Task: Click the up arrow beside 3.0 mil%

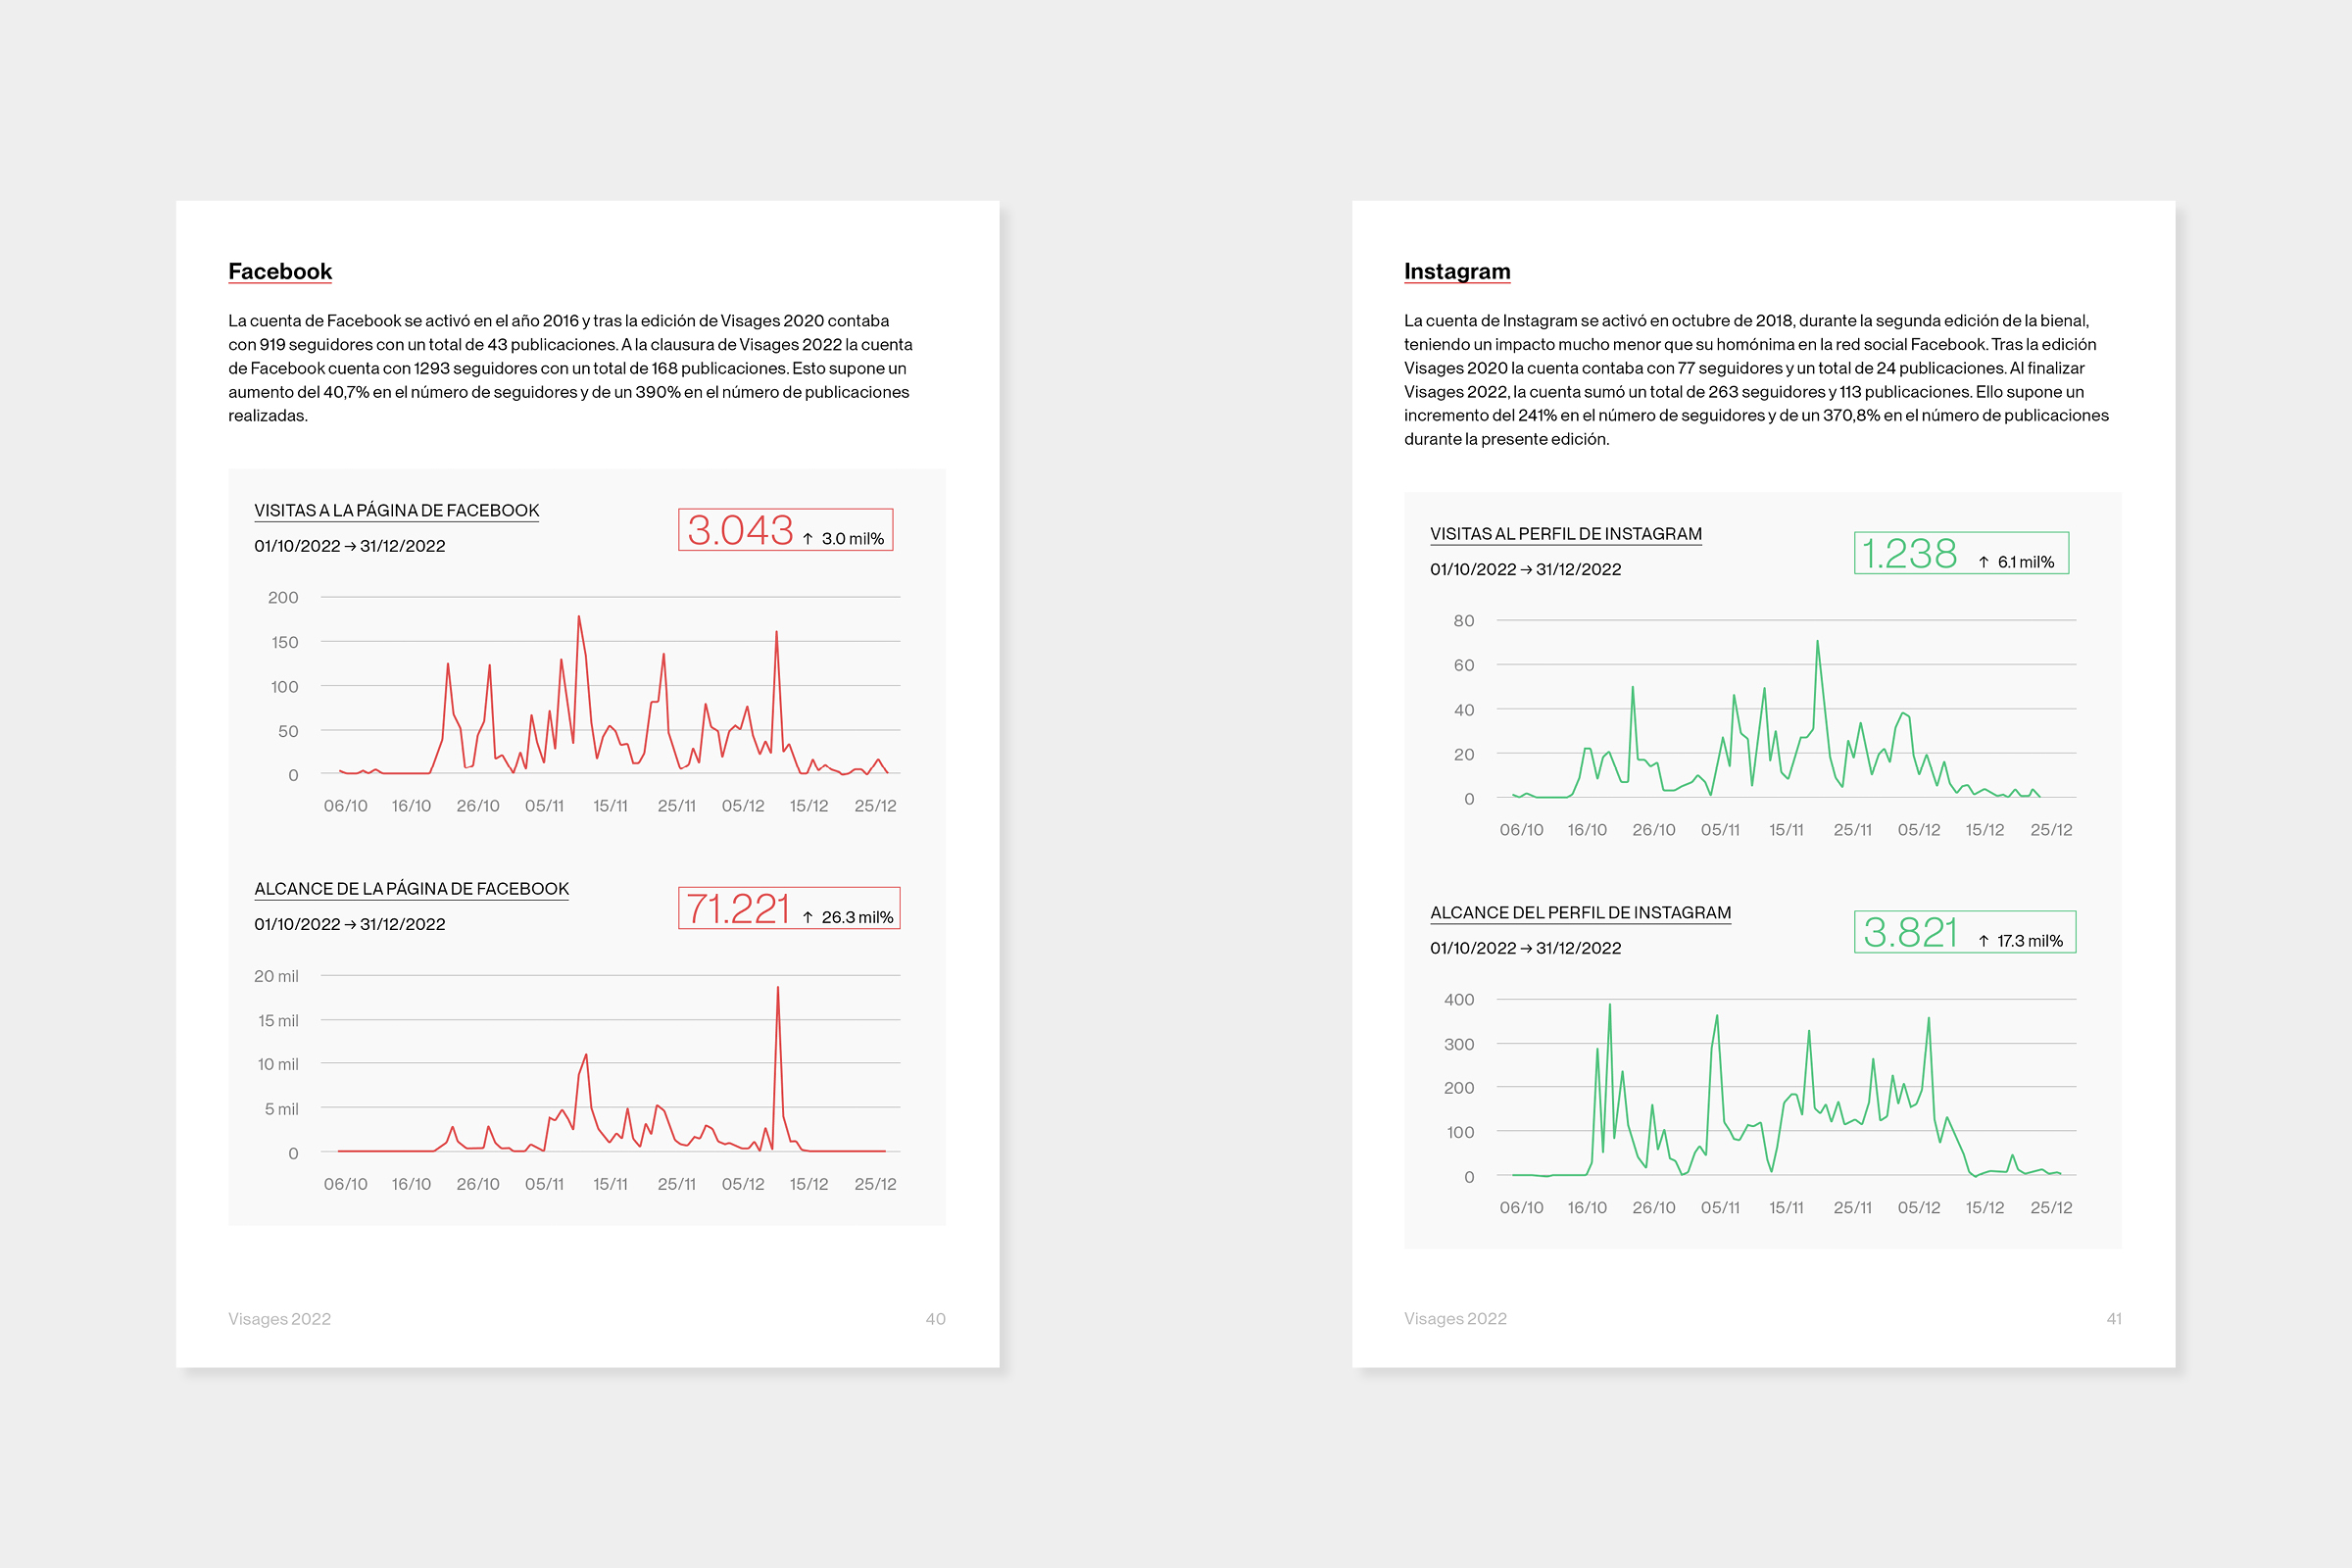Action: (x=808, y=539)
